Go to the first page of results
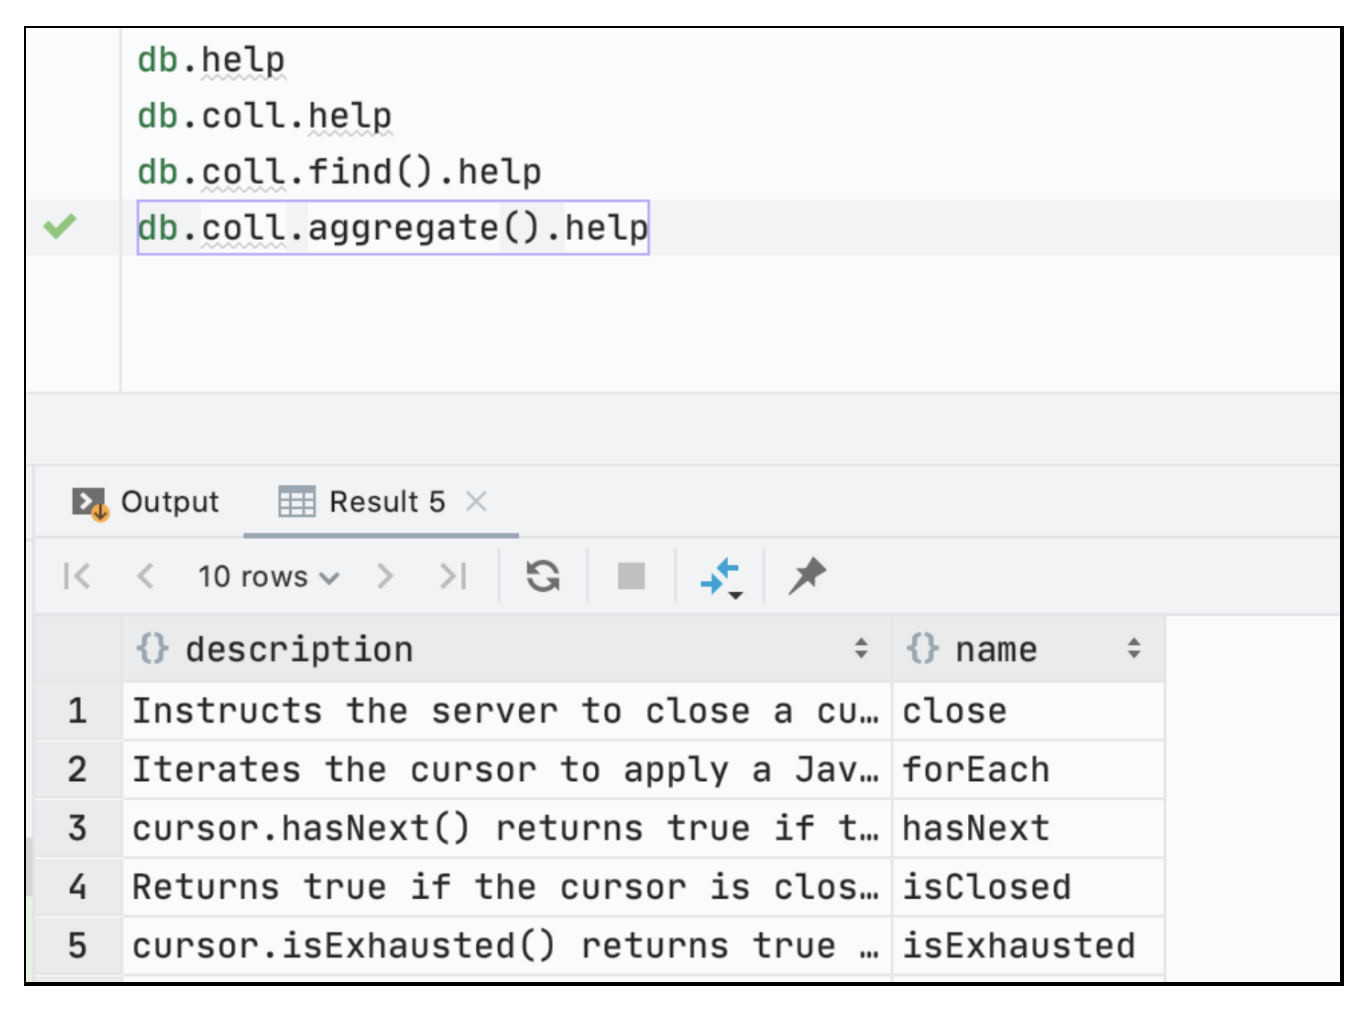Viewport: 1366px width, 1012px height. pyautogui.click(x=78, y=576)
